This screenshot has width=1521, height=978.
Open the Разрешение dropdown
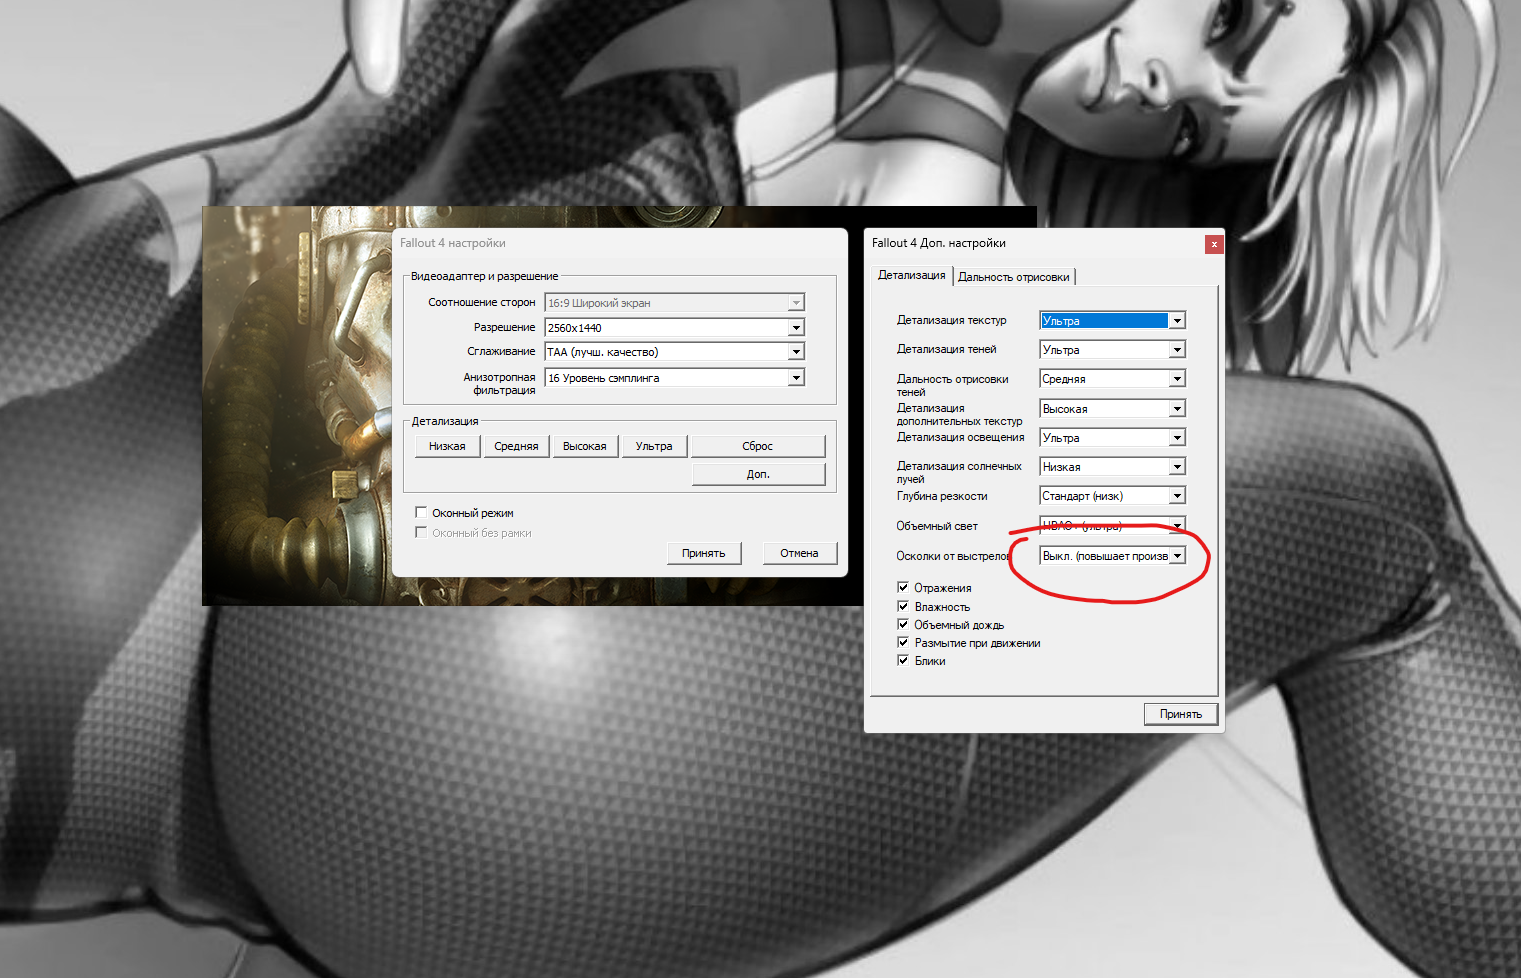click(796, 328)
